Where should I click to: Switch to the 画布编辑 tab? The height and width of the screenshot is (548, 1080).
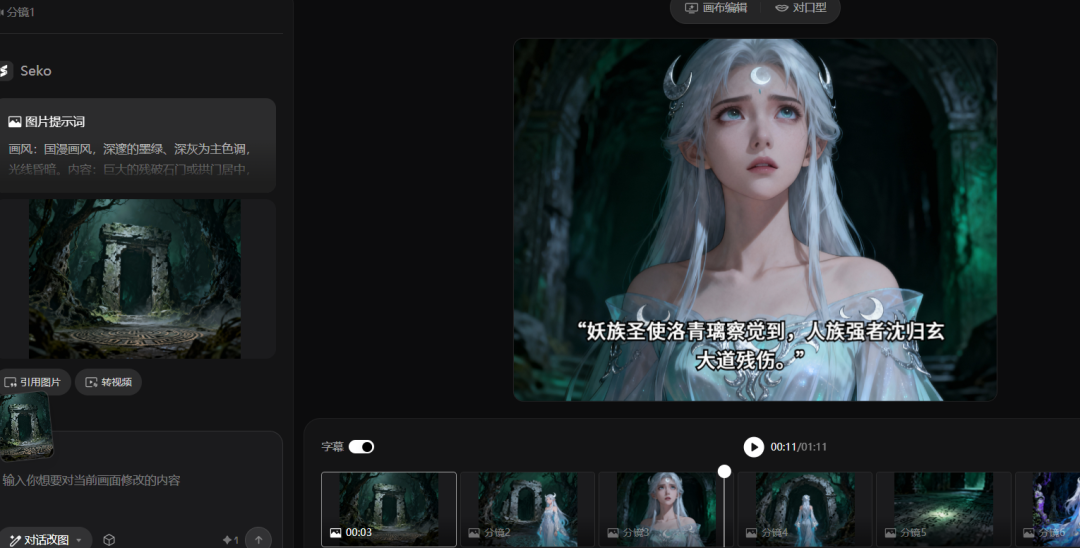(x=716, y=8)
